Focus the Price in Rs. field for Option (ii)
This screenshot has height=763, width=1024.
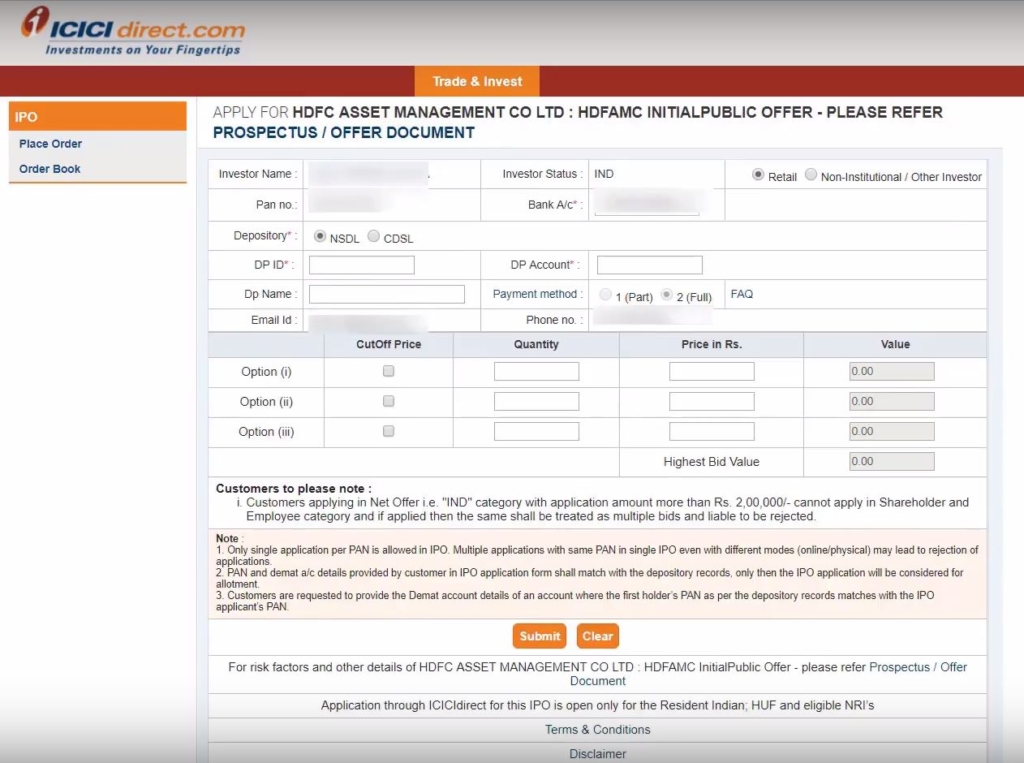(x=712, y=401)
